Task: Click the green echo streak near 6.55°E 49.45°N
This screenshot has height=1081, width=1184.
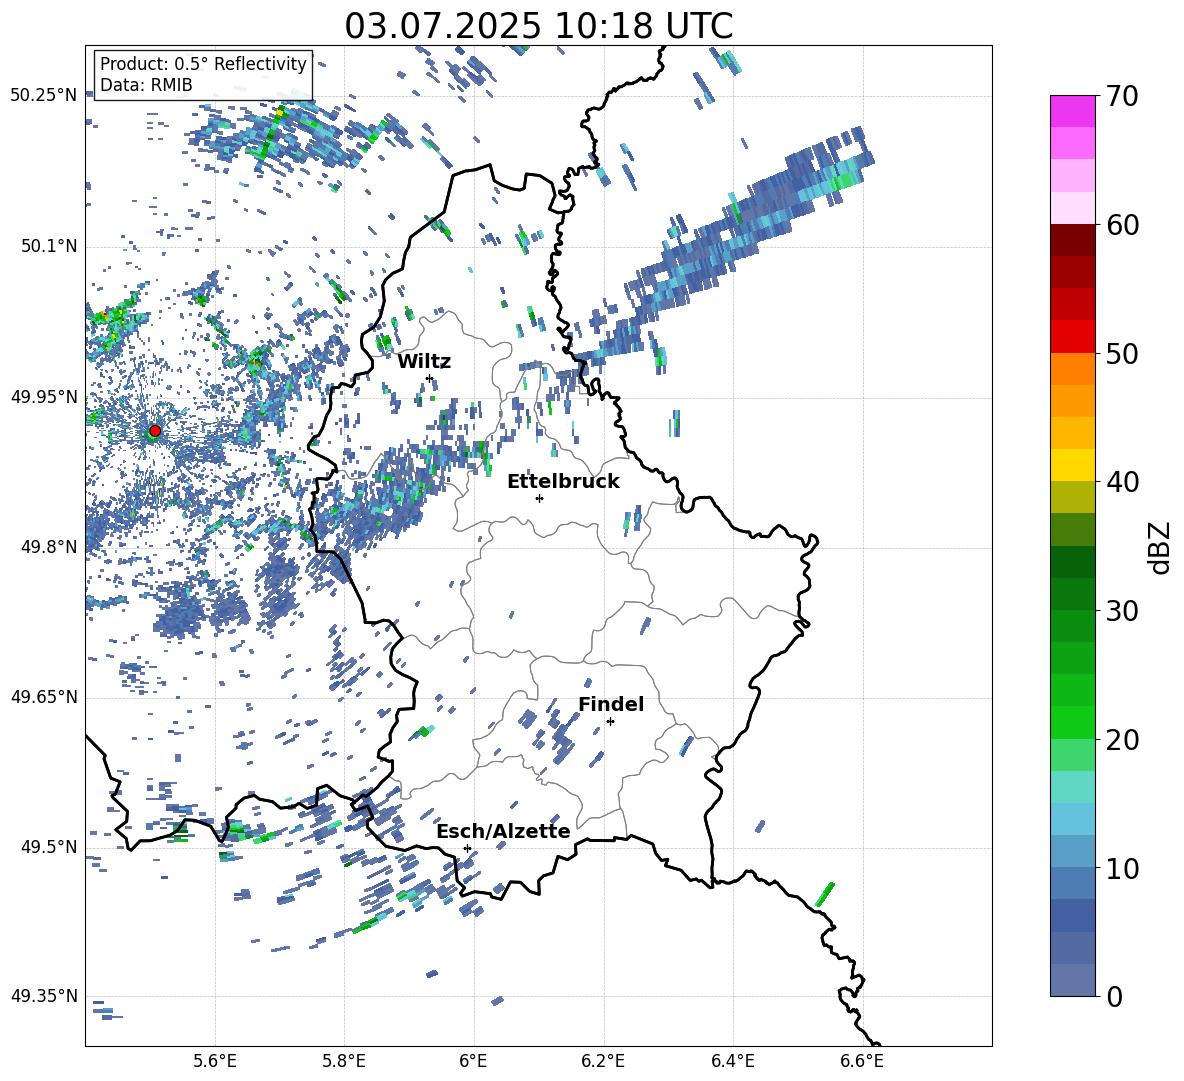Action: [825, 894]
